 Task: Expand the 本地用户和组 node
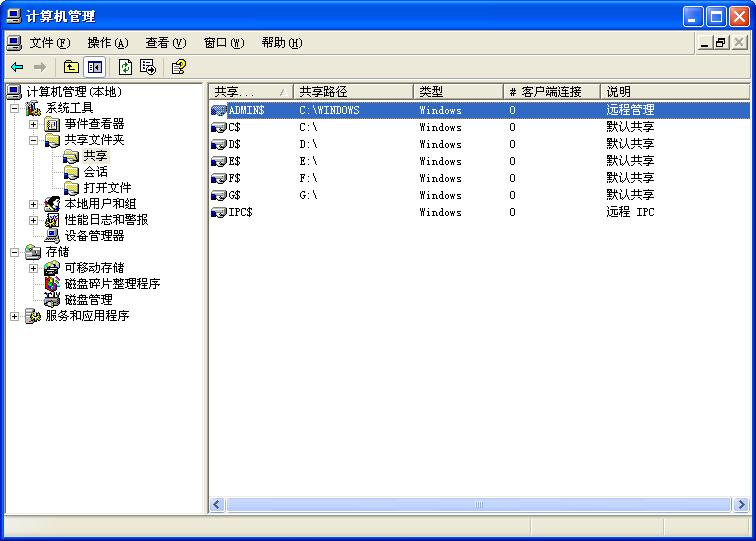33,204
